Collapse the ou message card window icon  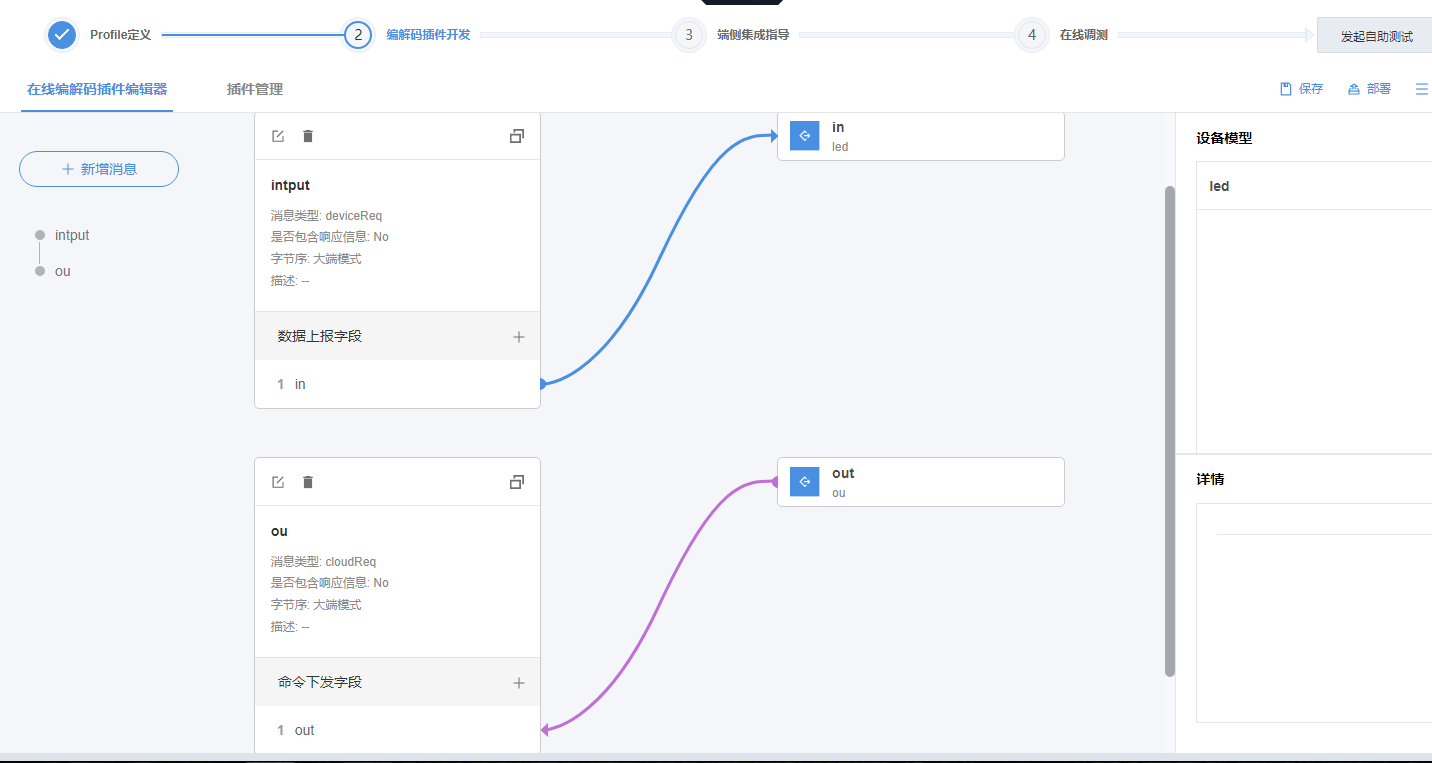pos(517,482)
